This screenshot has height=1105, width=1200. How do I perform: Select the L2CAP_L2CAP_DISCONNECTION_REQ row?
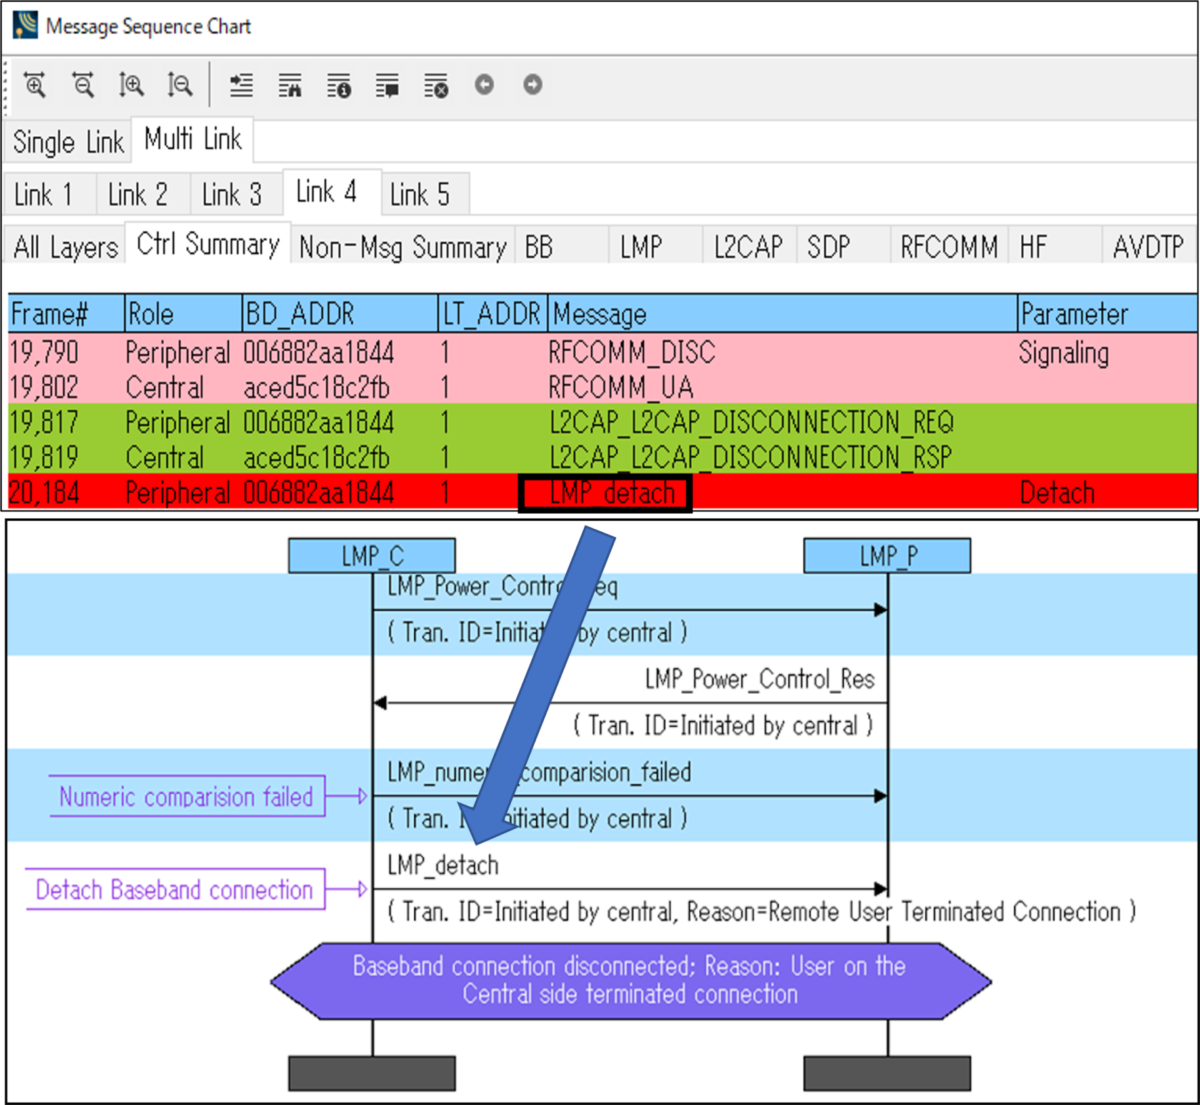pos(602,422)
